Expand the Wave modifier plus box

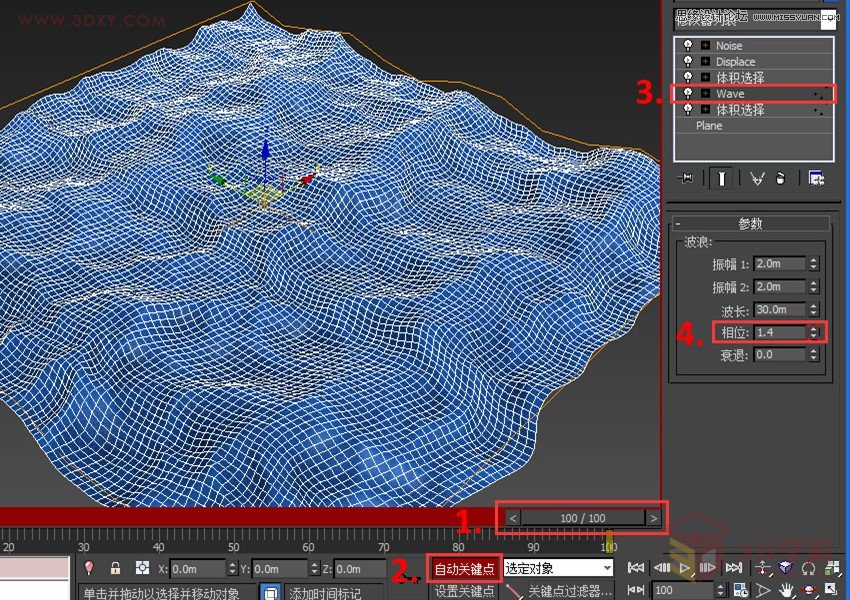[705, 93]
